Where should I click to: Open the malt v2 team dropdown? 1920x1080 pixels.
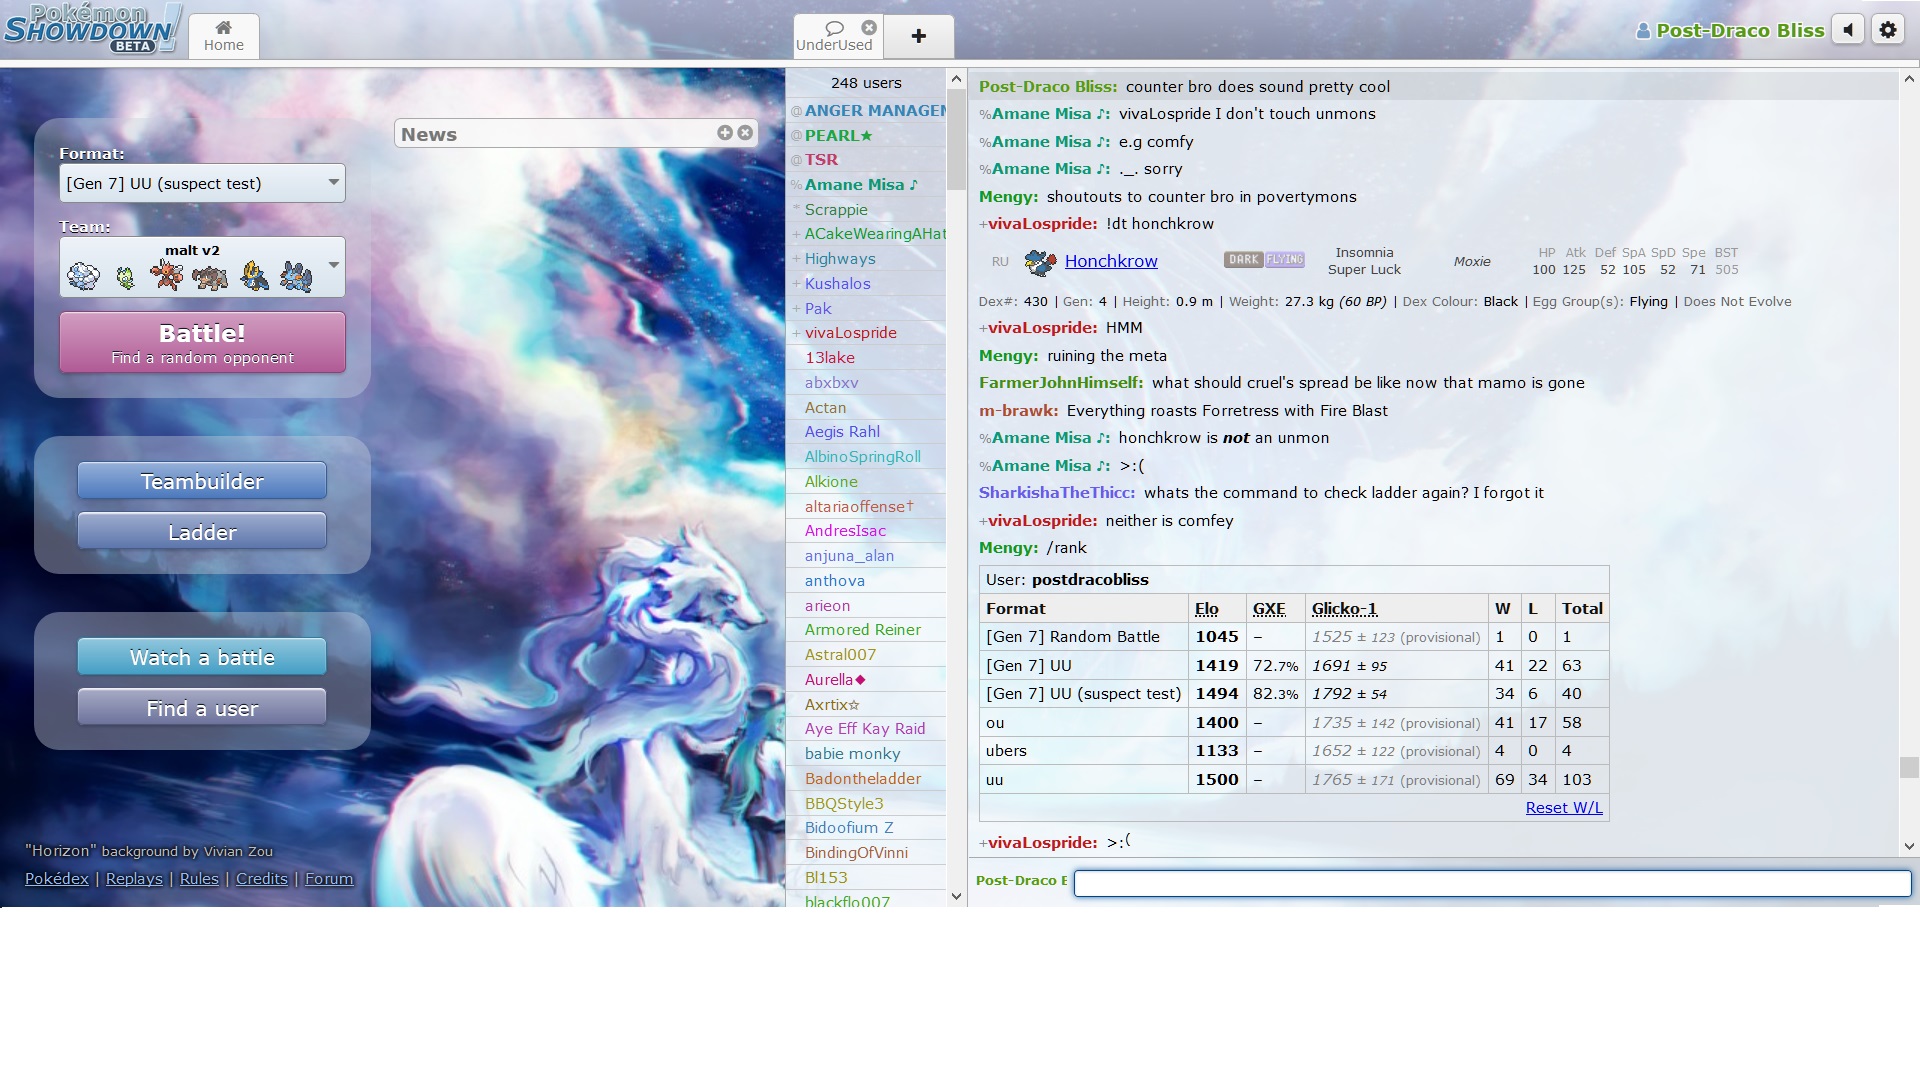coord(202,267)
